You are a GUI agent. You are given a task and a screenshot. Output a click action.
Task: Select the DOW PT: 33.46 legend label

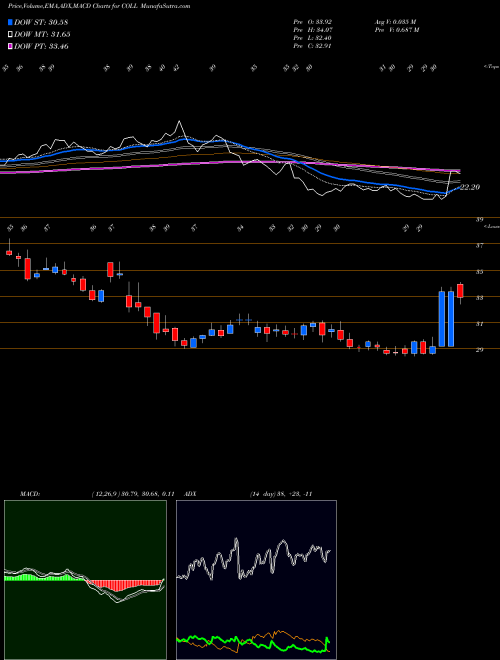(41, 46)
